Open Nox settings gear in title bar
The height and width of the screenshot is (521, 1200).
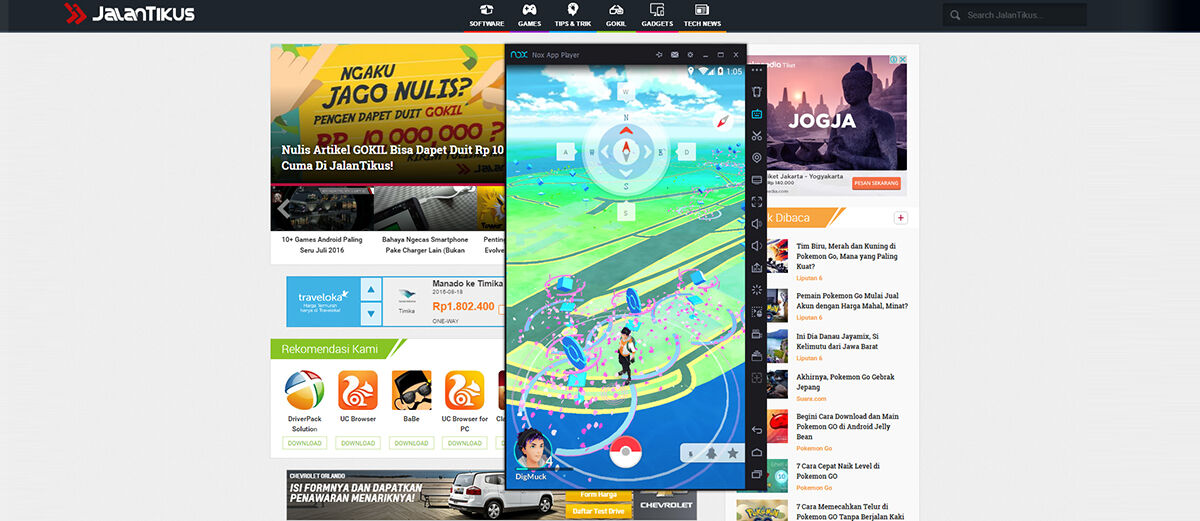coord(690,54)
